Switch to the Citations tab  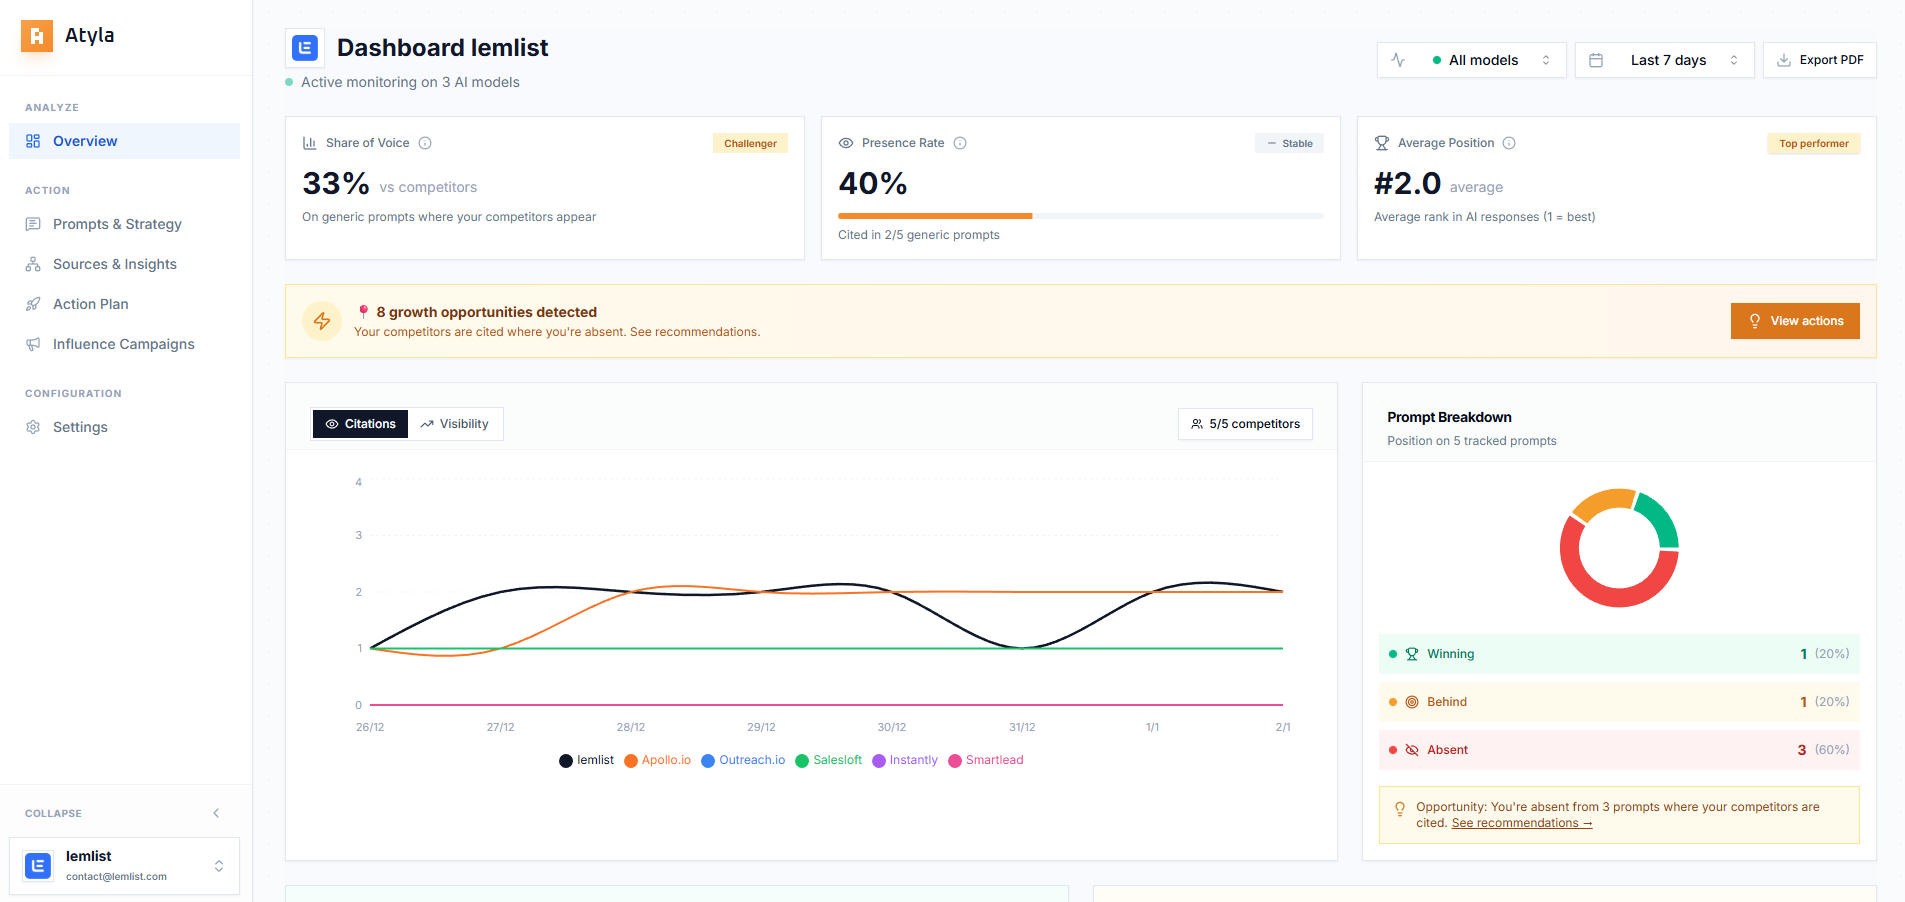point(360,423)
